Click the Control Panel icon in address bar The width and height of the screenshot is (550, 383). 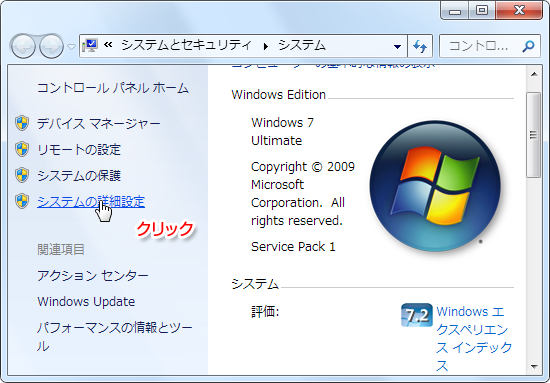tap(90, 46)
